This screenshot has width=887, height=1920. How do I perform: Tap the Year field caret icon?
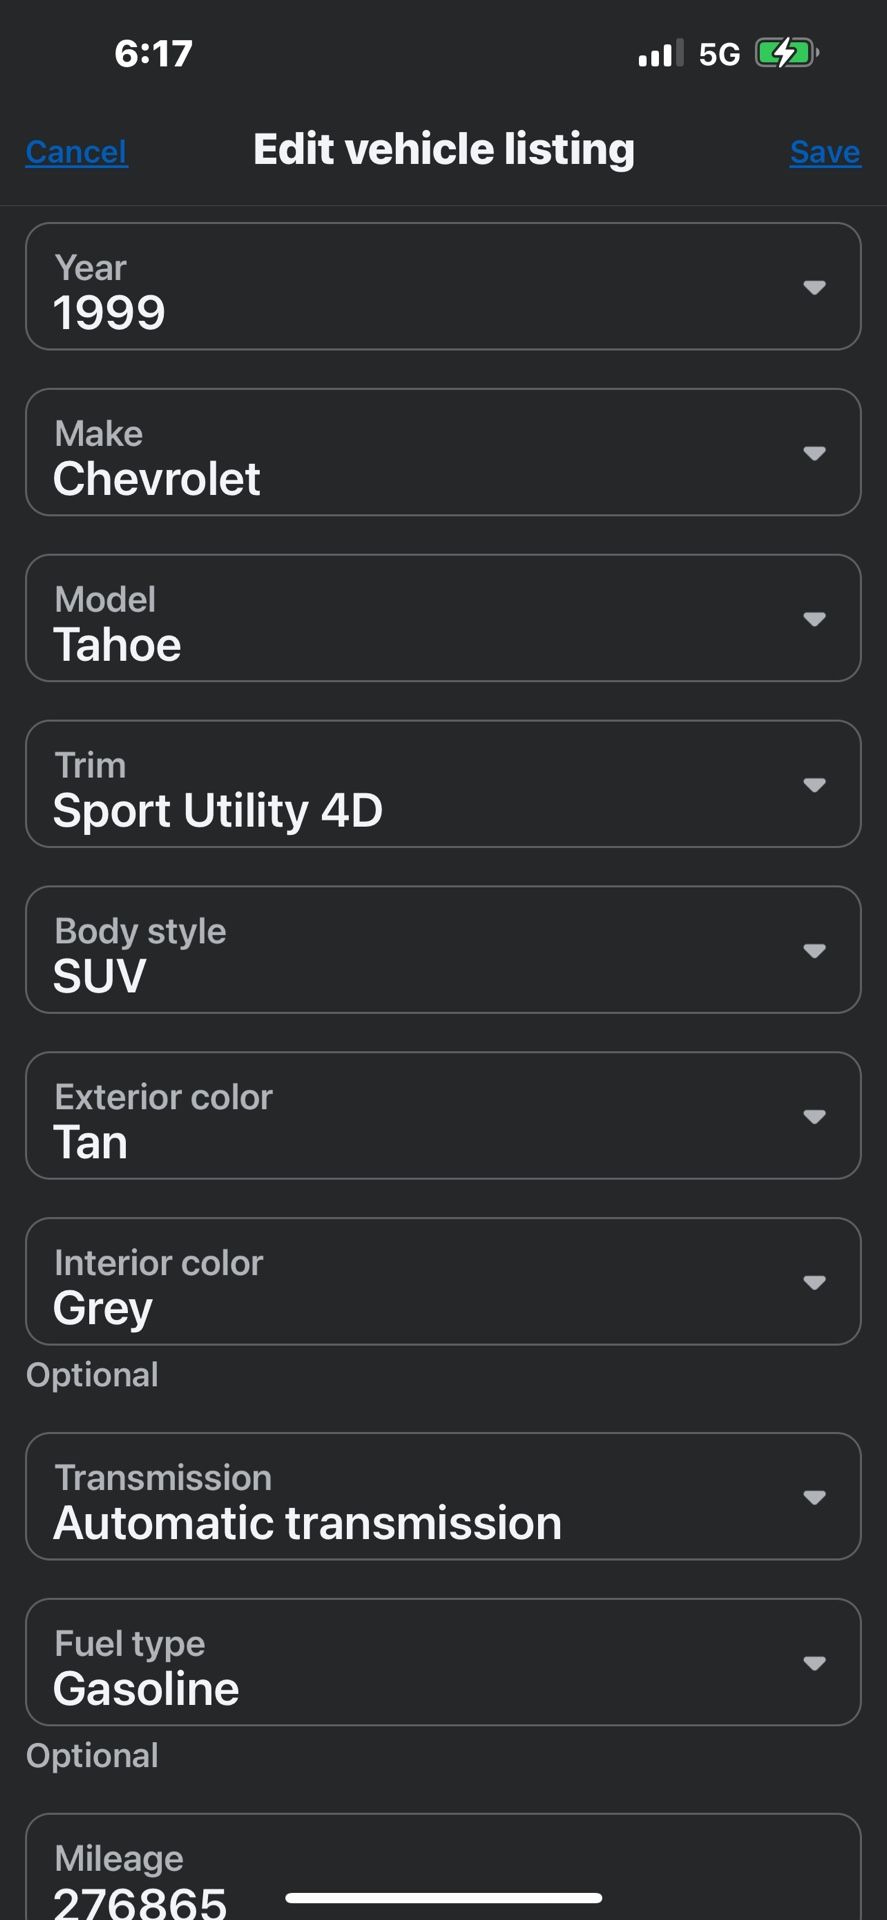point(815,287)
